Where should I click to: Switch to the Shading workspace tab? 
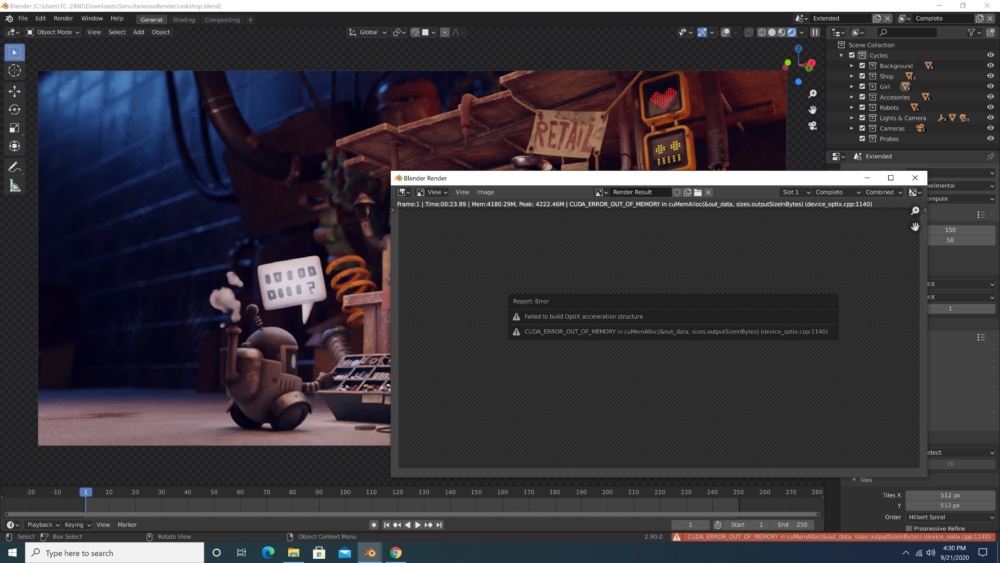click(184, 20)
